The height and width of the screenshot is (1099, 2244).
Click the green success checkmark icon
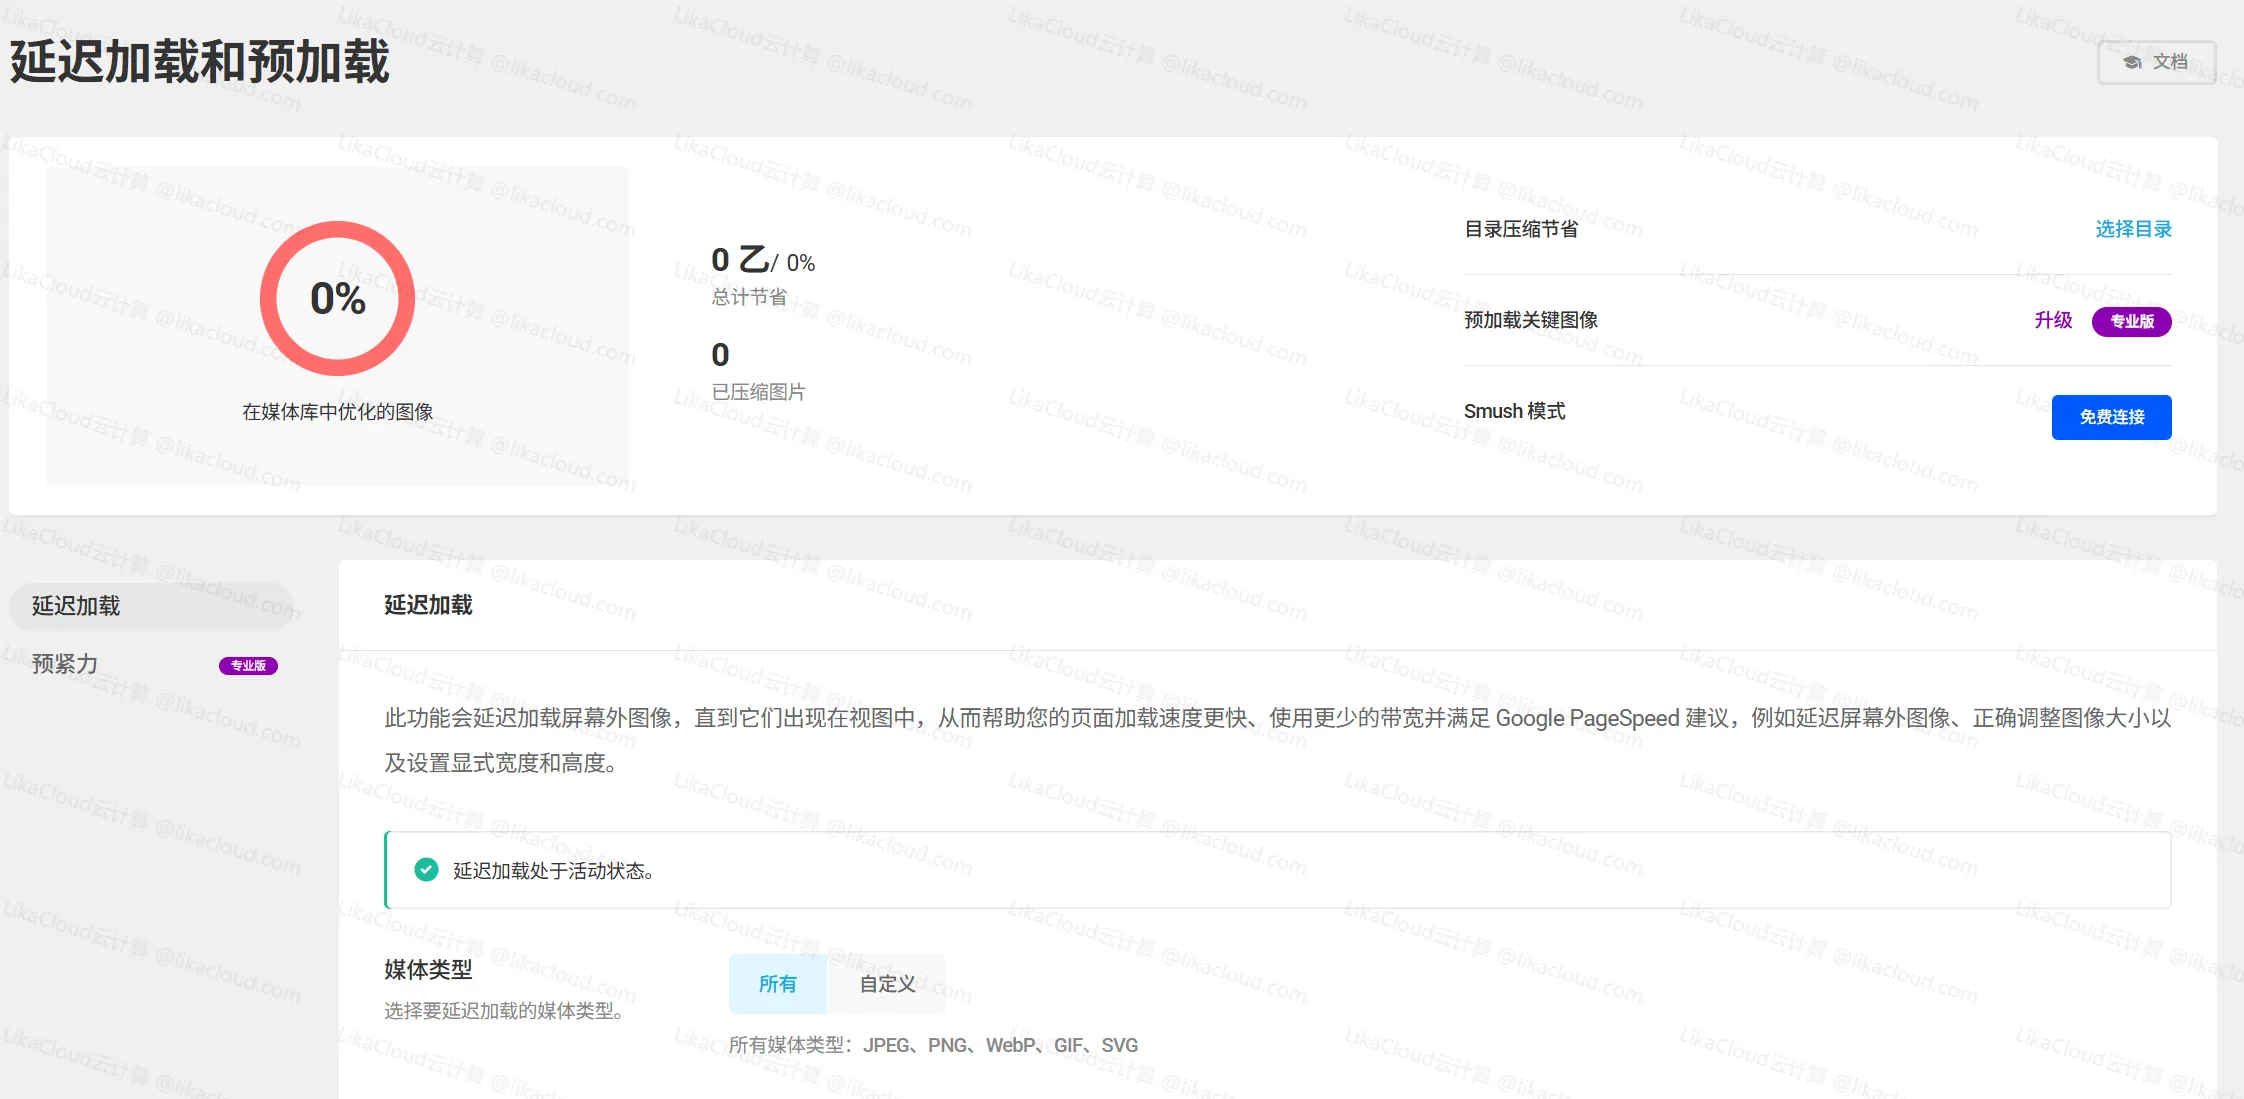(427, 870)
